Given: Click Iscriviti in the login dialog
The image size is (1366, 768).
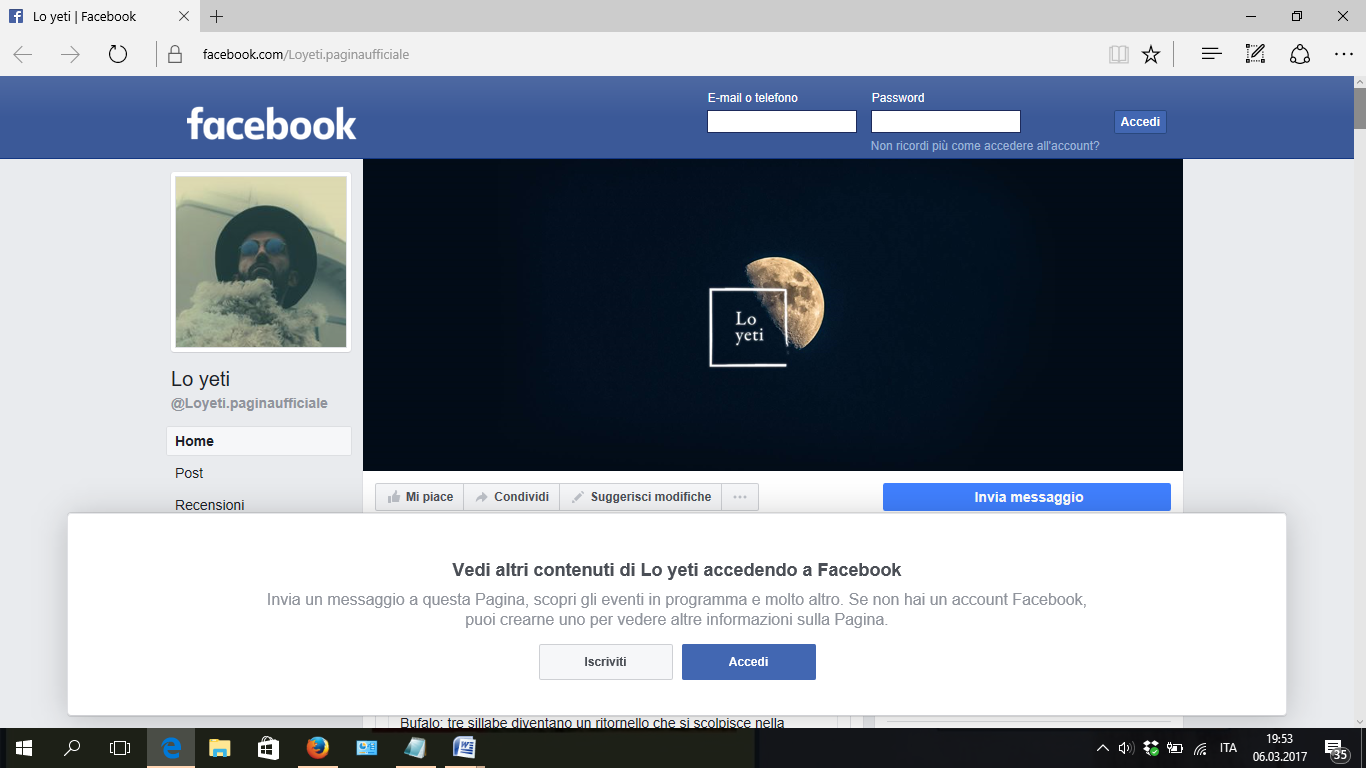Looking at the screenshot, I should (x=606, y=662).
